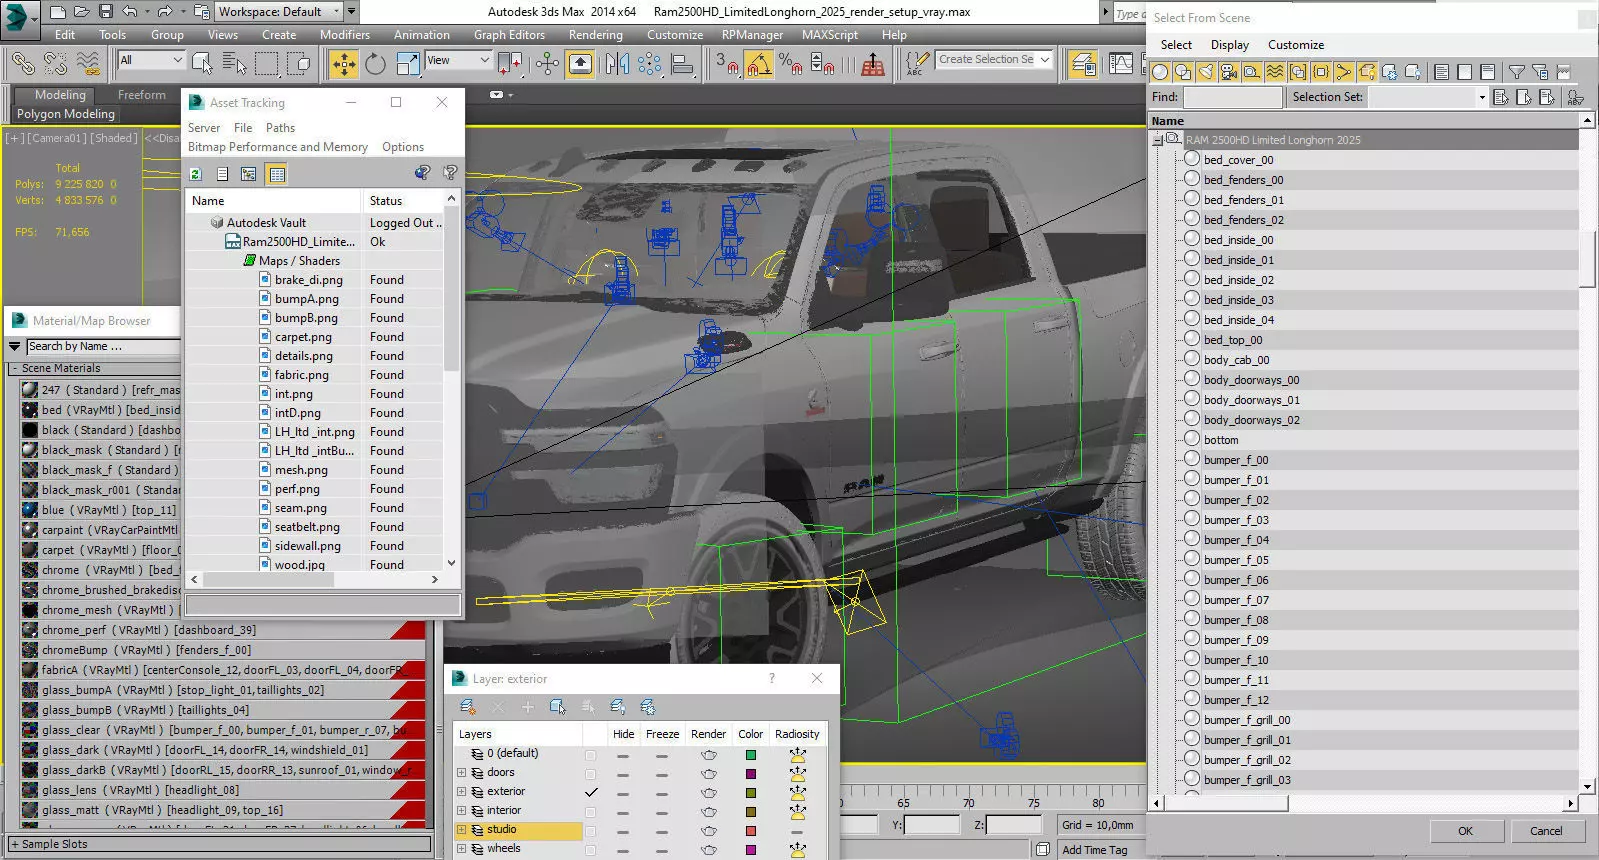The width and height of the screenshot is (1599, 860).
Task: Open Display menu in Select From Scene
Action: (x=1230, y=45)
